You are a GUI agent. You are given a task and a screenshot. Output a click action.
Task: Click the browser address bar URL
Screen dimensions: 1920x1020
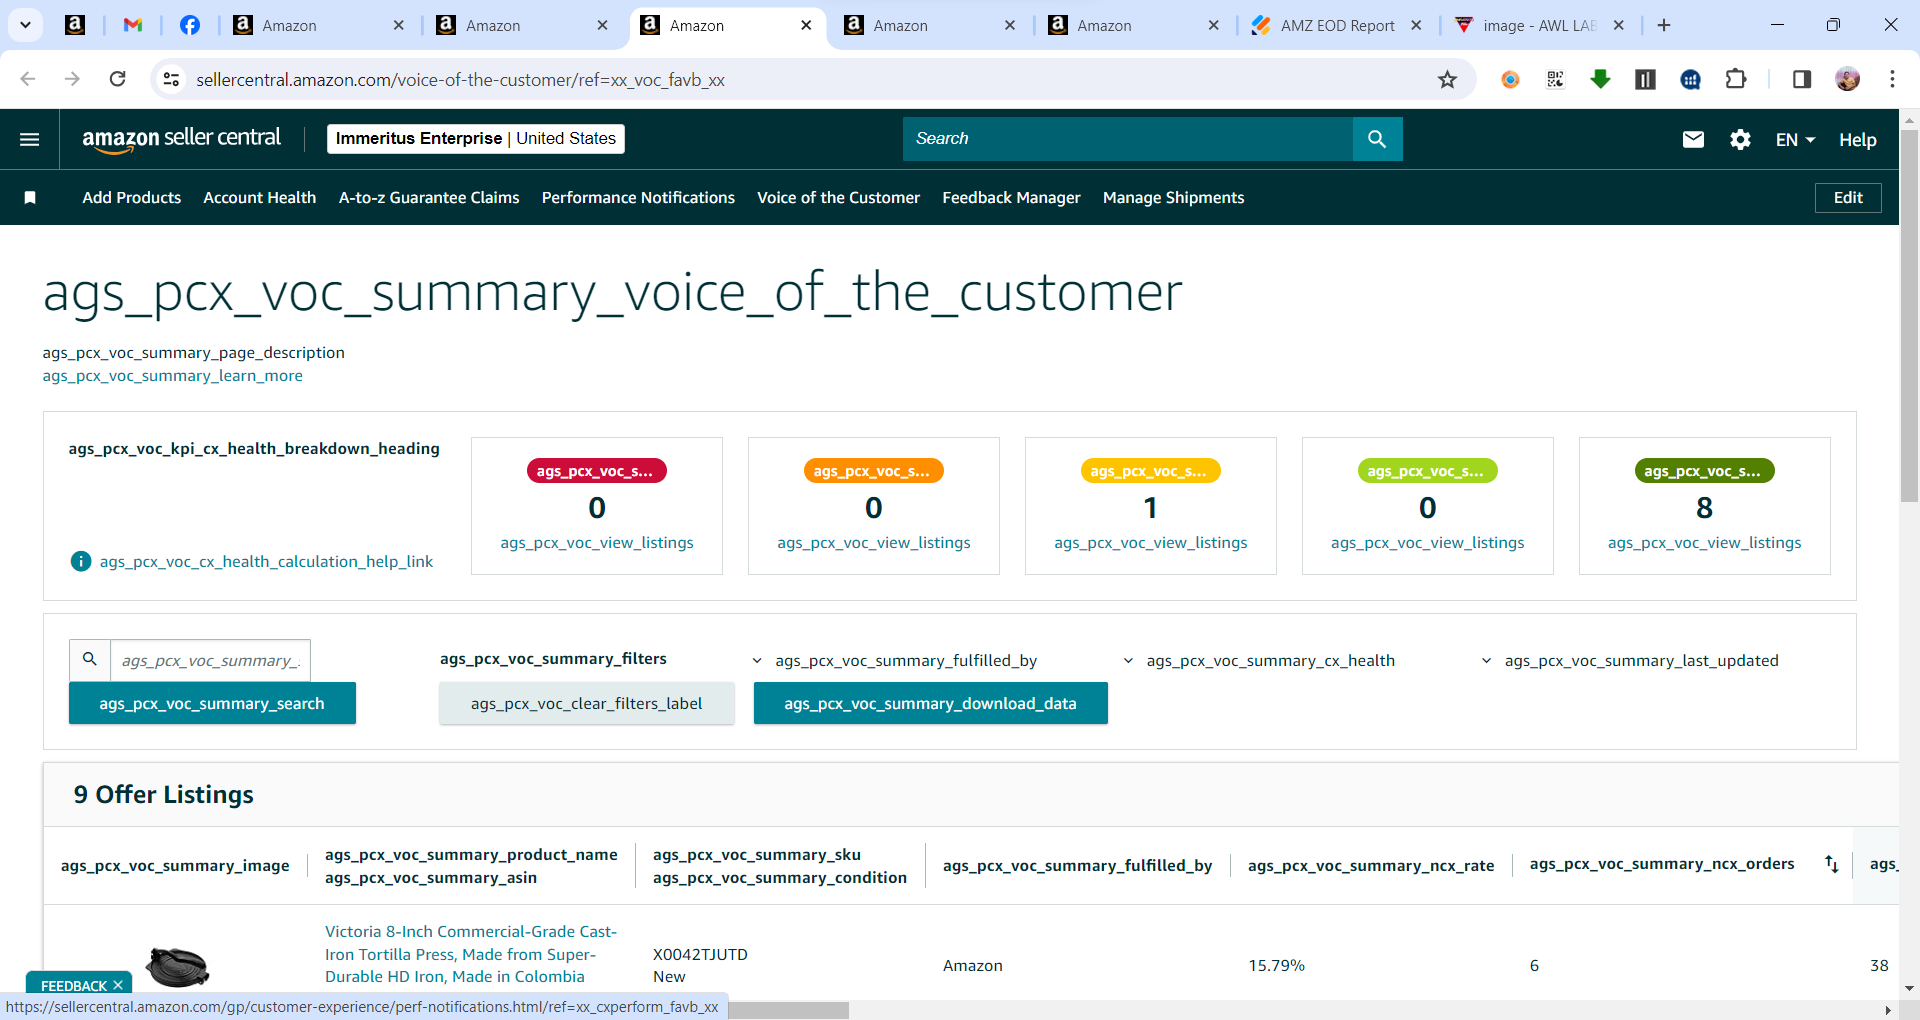point(460,80)
